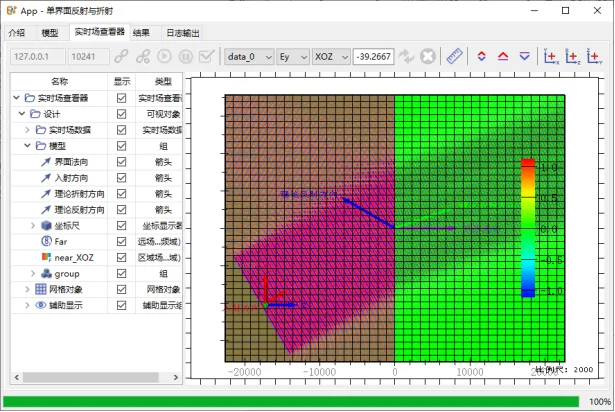615x412 pixels.
Task: Click the gray X cancel icon
Action: [428, 57]
